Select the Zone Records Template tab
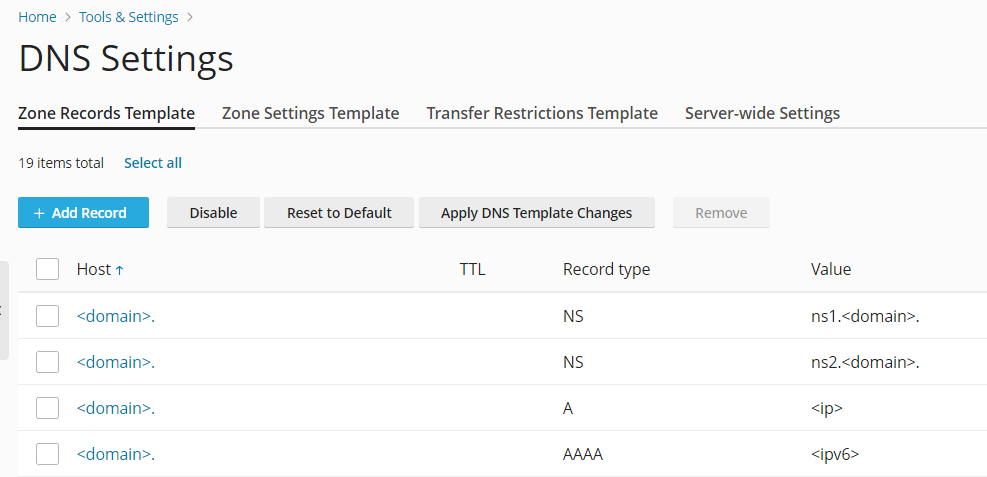Image resolution: width=987 pixels, height=477 pixels. [x=106, y=113]
